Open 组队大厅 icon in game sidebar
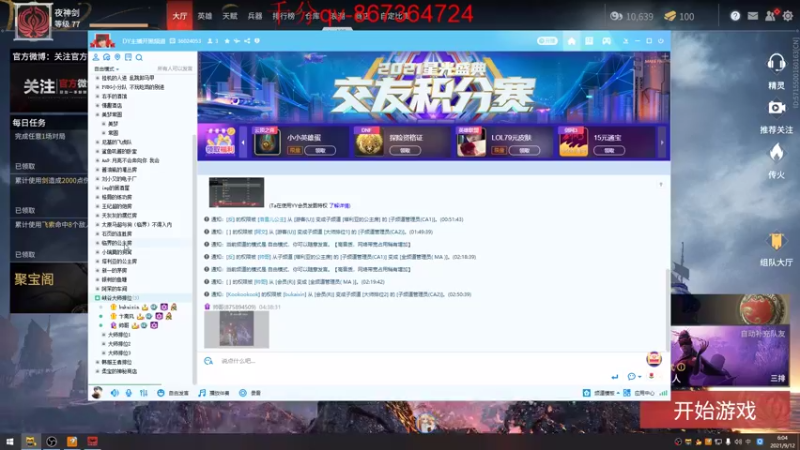This screenshot has width=800, height=450. [x=776, y=241]
